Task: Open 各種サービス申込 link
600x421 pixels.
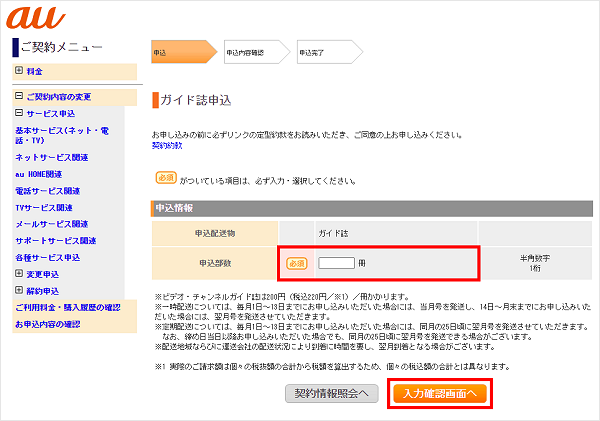Action: [x=50, y=257]
